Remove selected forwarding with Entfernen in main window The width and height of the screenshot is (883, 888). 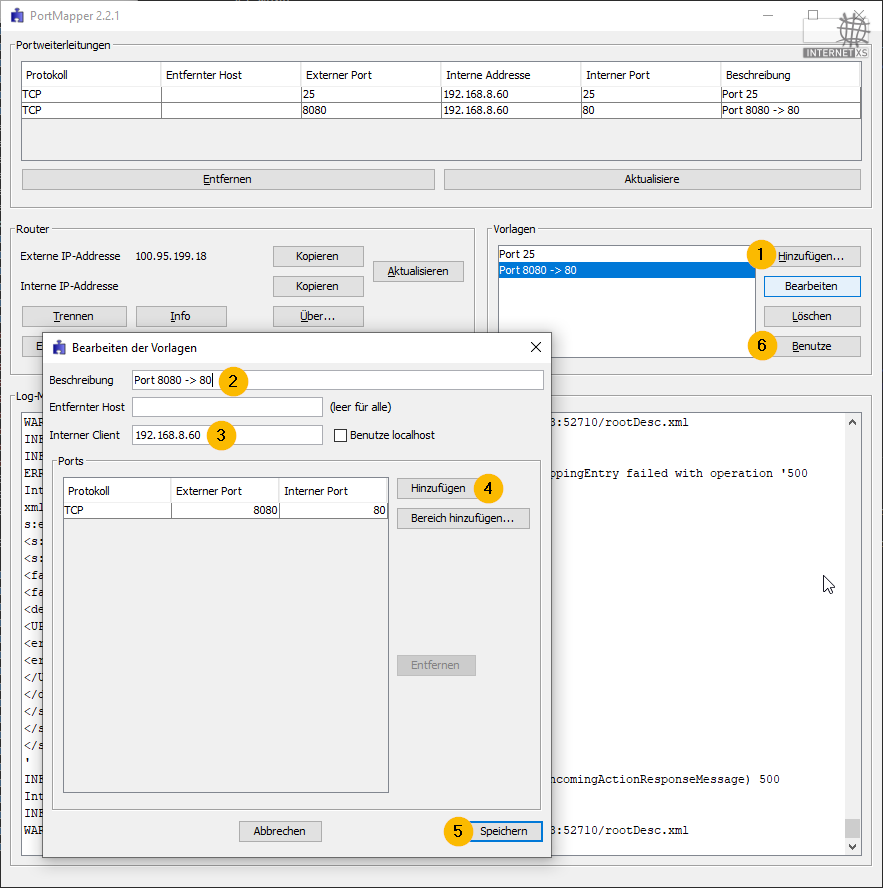pyautogui.click(x=228, y=179)
